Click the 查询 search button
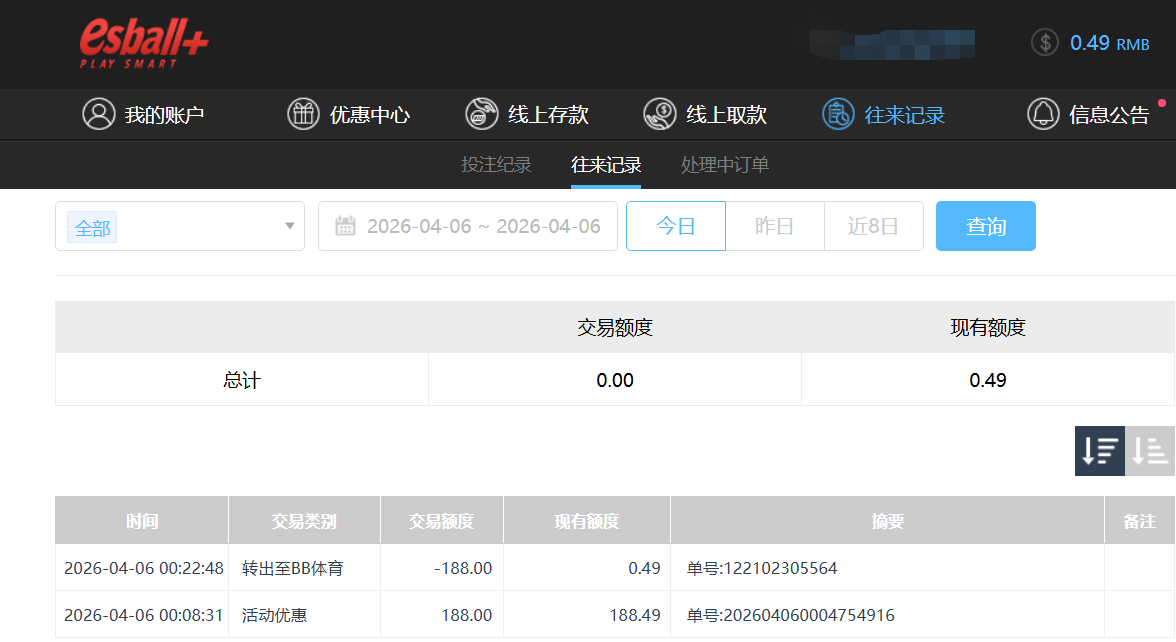This screenshot has width=1176, height=642. pos(985,226)
